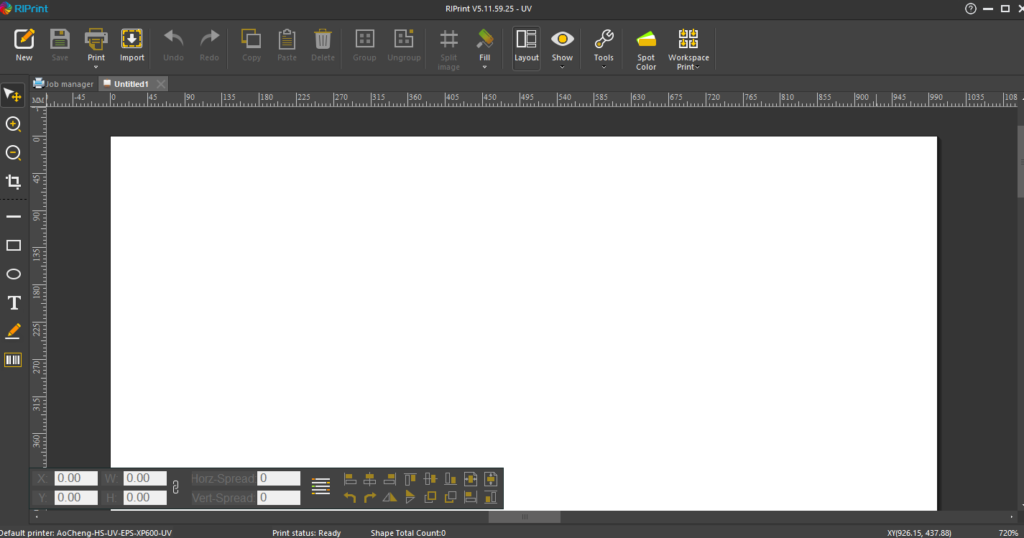The image size is (1024, 538).
Task: Click the Workspace Print icon
Action: 688,39
